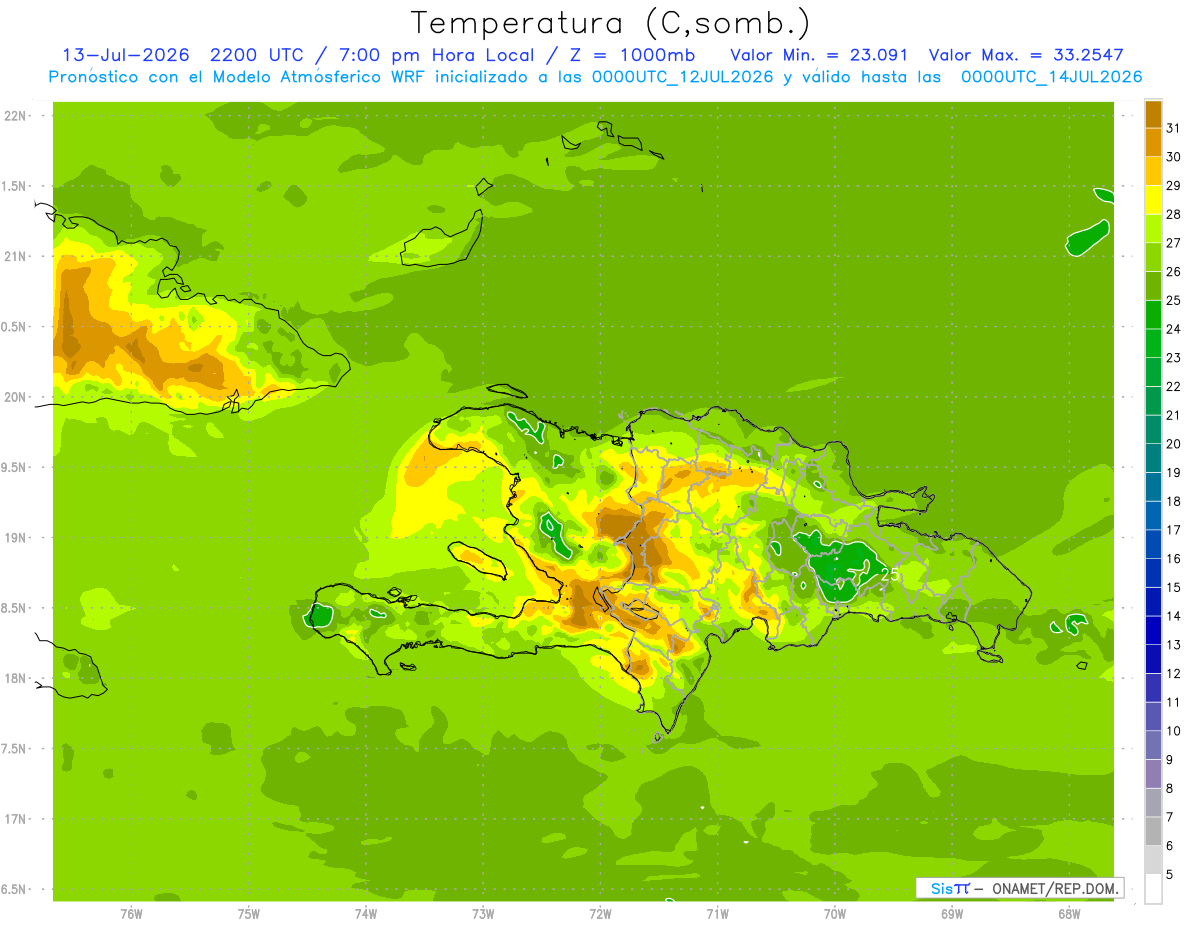Screen dimensions: 1200x927
Task: Click the colorbar label "26"
Action: pyautogui.click(x=1173, y=271)
